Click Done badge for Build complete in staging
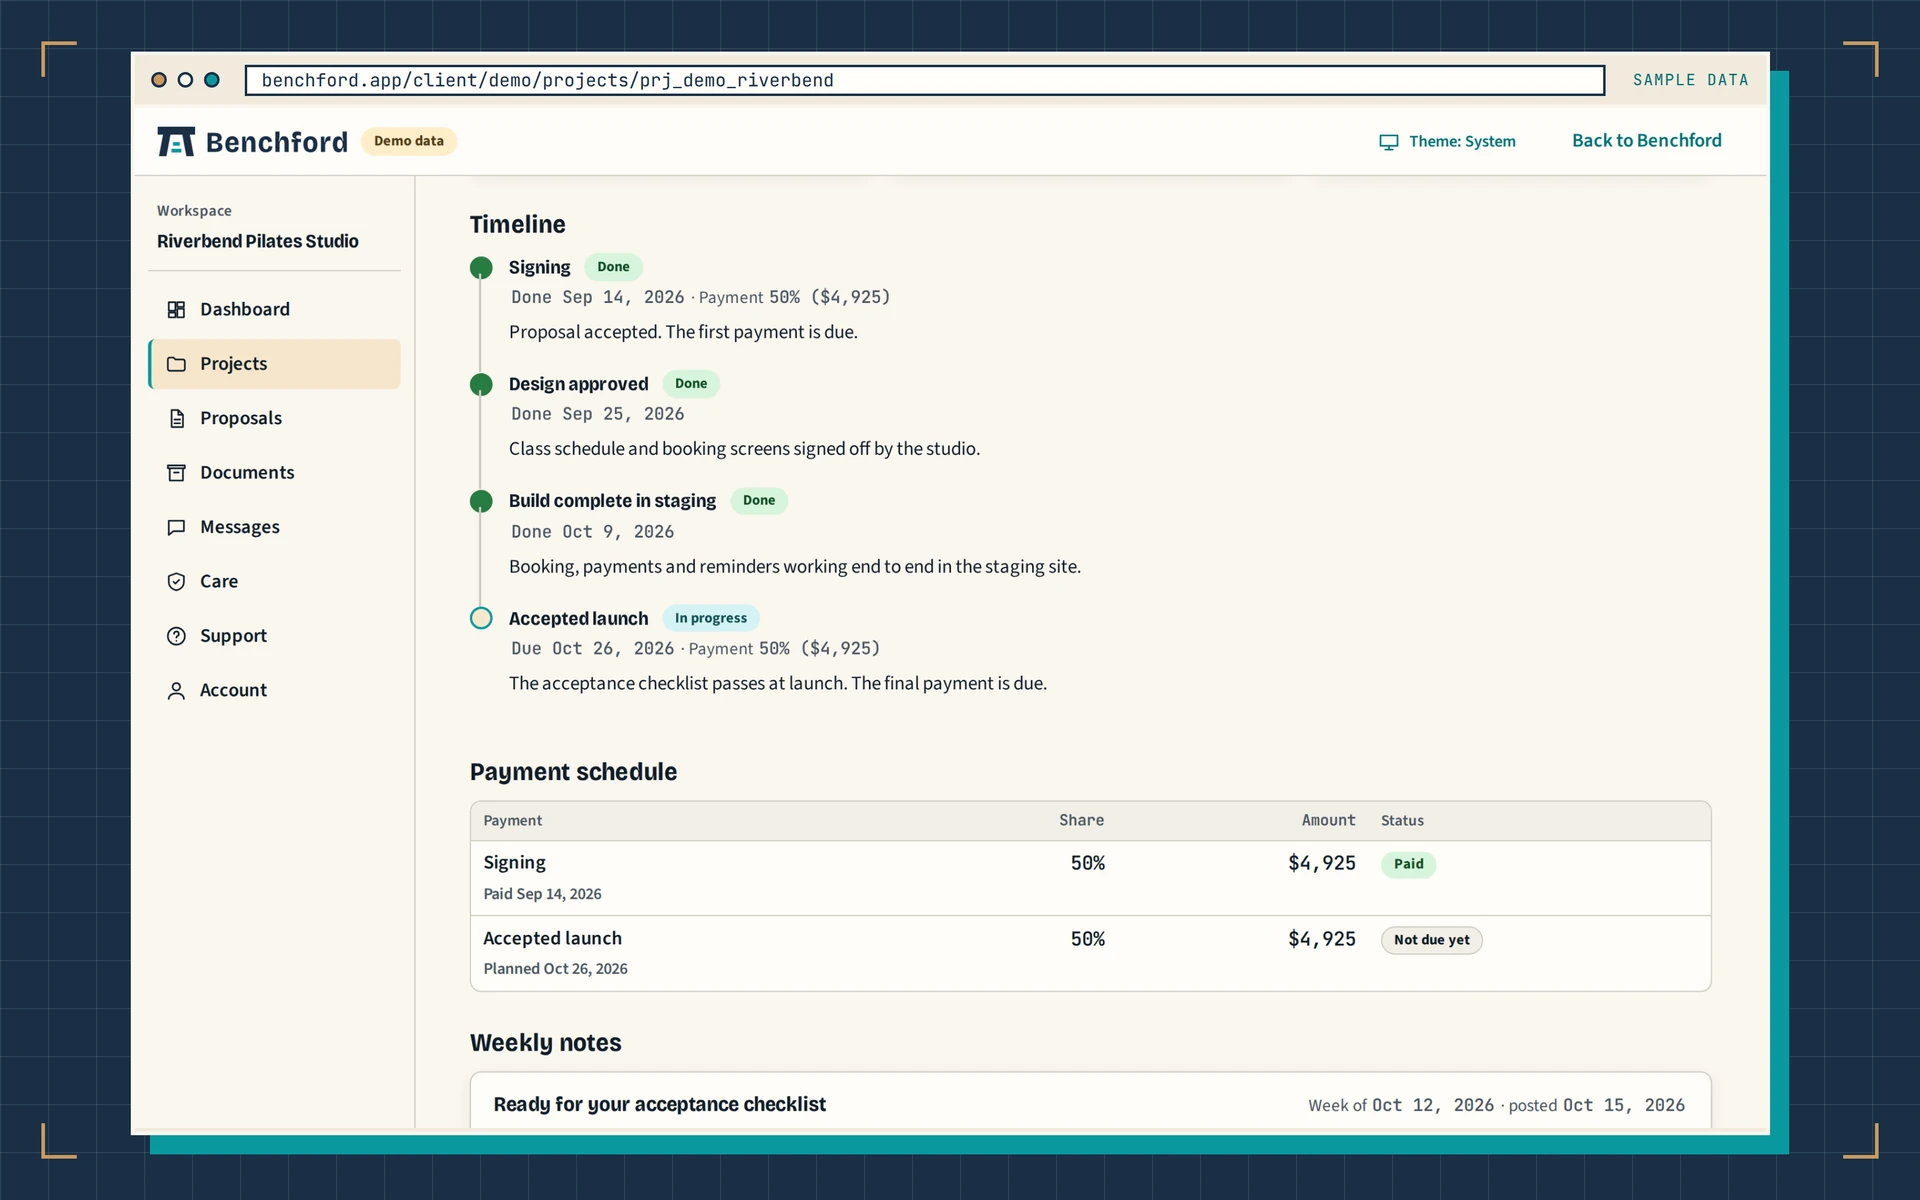This screenshot has width=1920, height=1200. click(759, 501)
